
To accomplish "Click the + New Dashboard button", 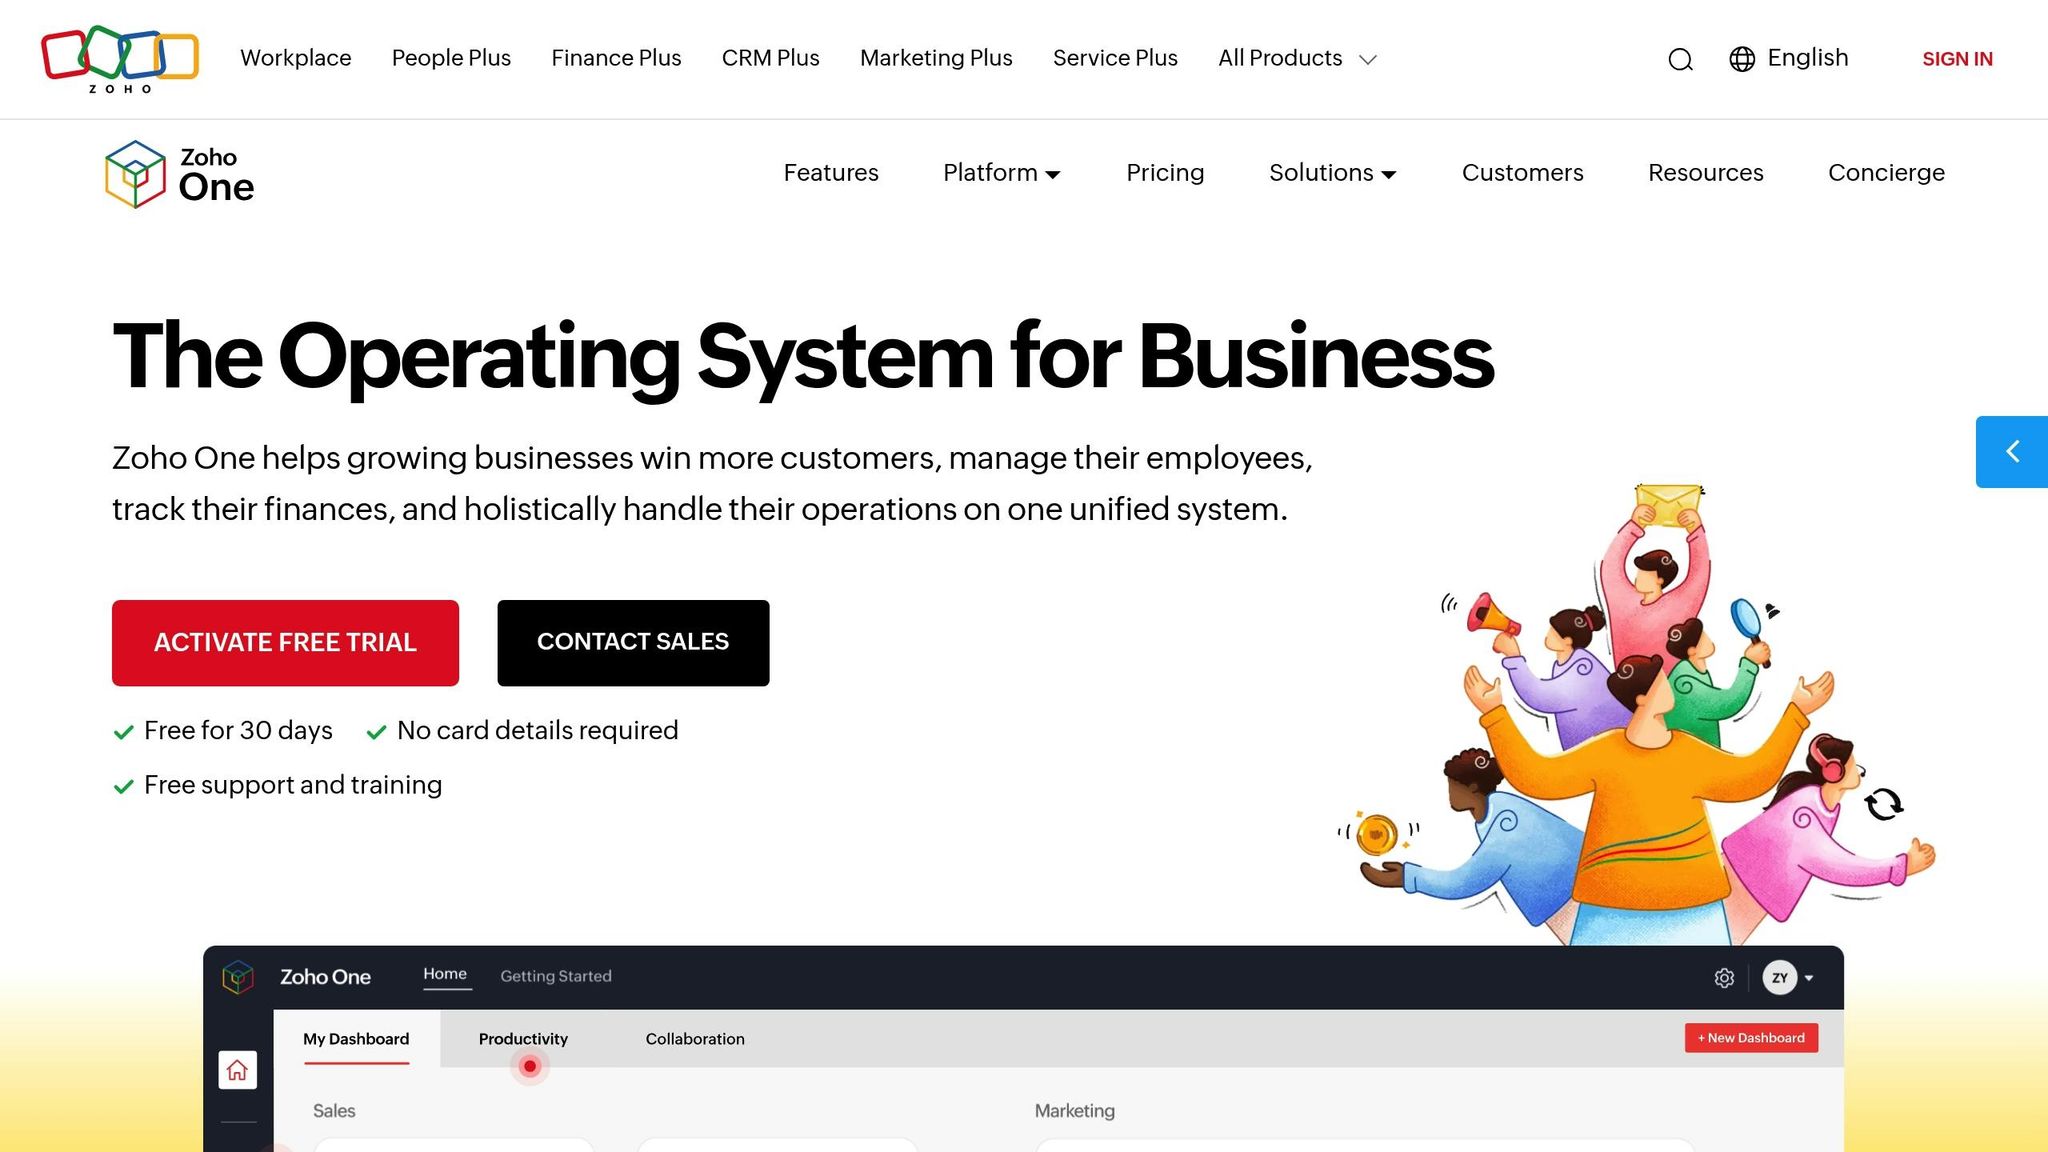I will [1751, 1038].
